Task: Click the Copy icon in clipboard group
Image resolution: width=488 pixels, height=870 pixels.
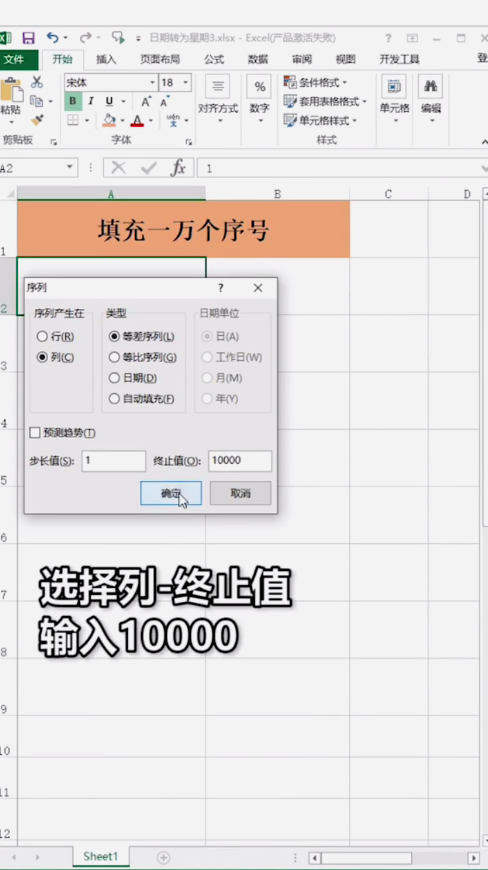Action: pos(37,101)
